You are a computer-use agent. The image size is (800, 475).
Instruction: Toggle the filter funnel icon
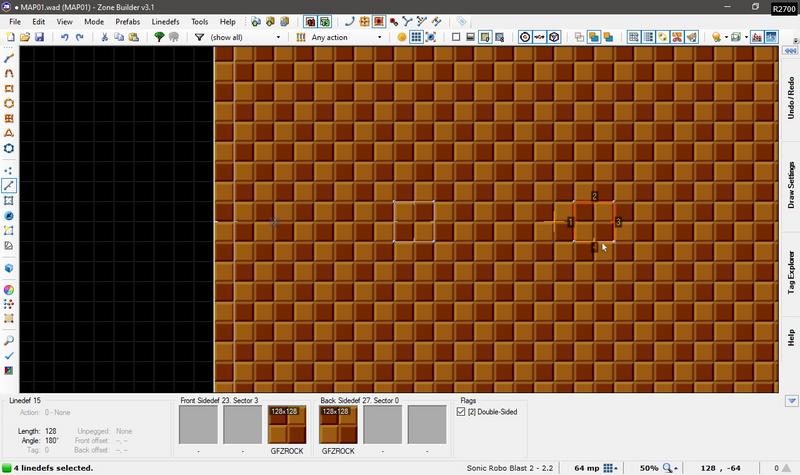[200, 37]
